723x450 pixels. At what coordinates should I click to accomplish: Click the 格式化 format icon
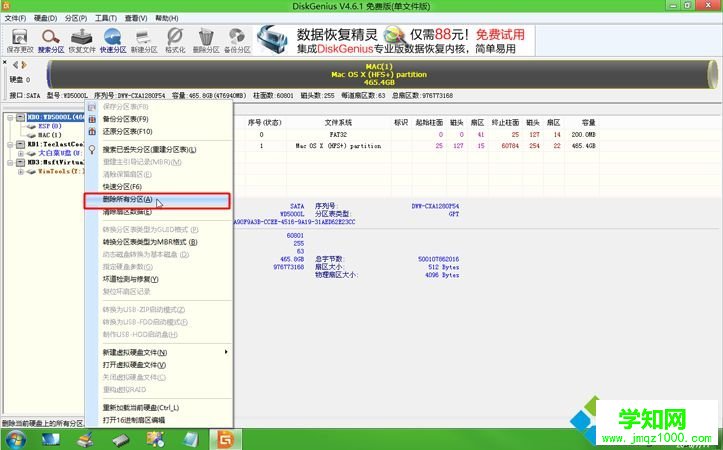click(175, 40)
